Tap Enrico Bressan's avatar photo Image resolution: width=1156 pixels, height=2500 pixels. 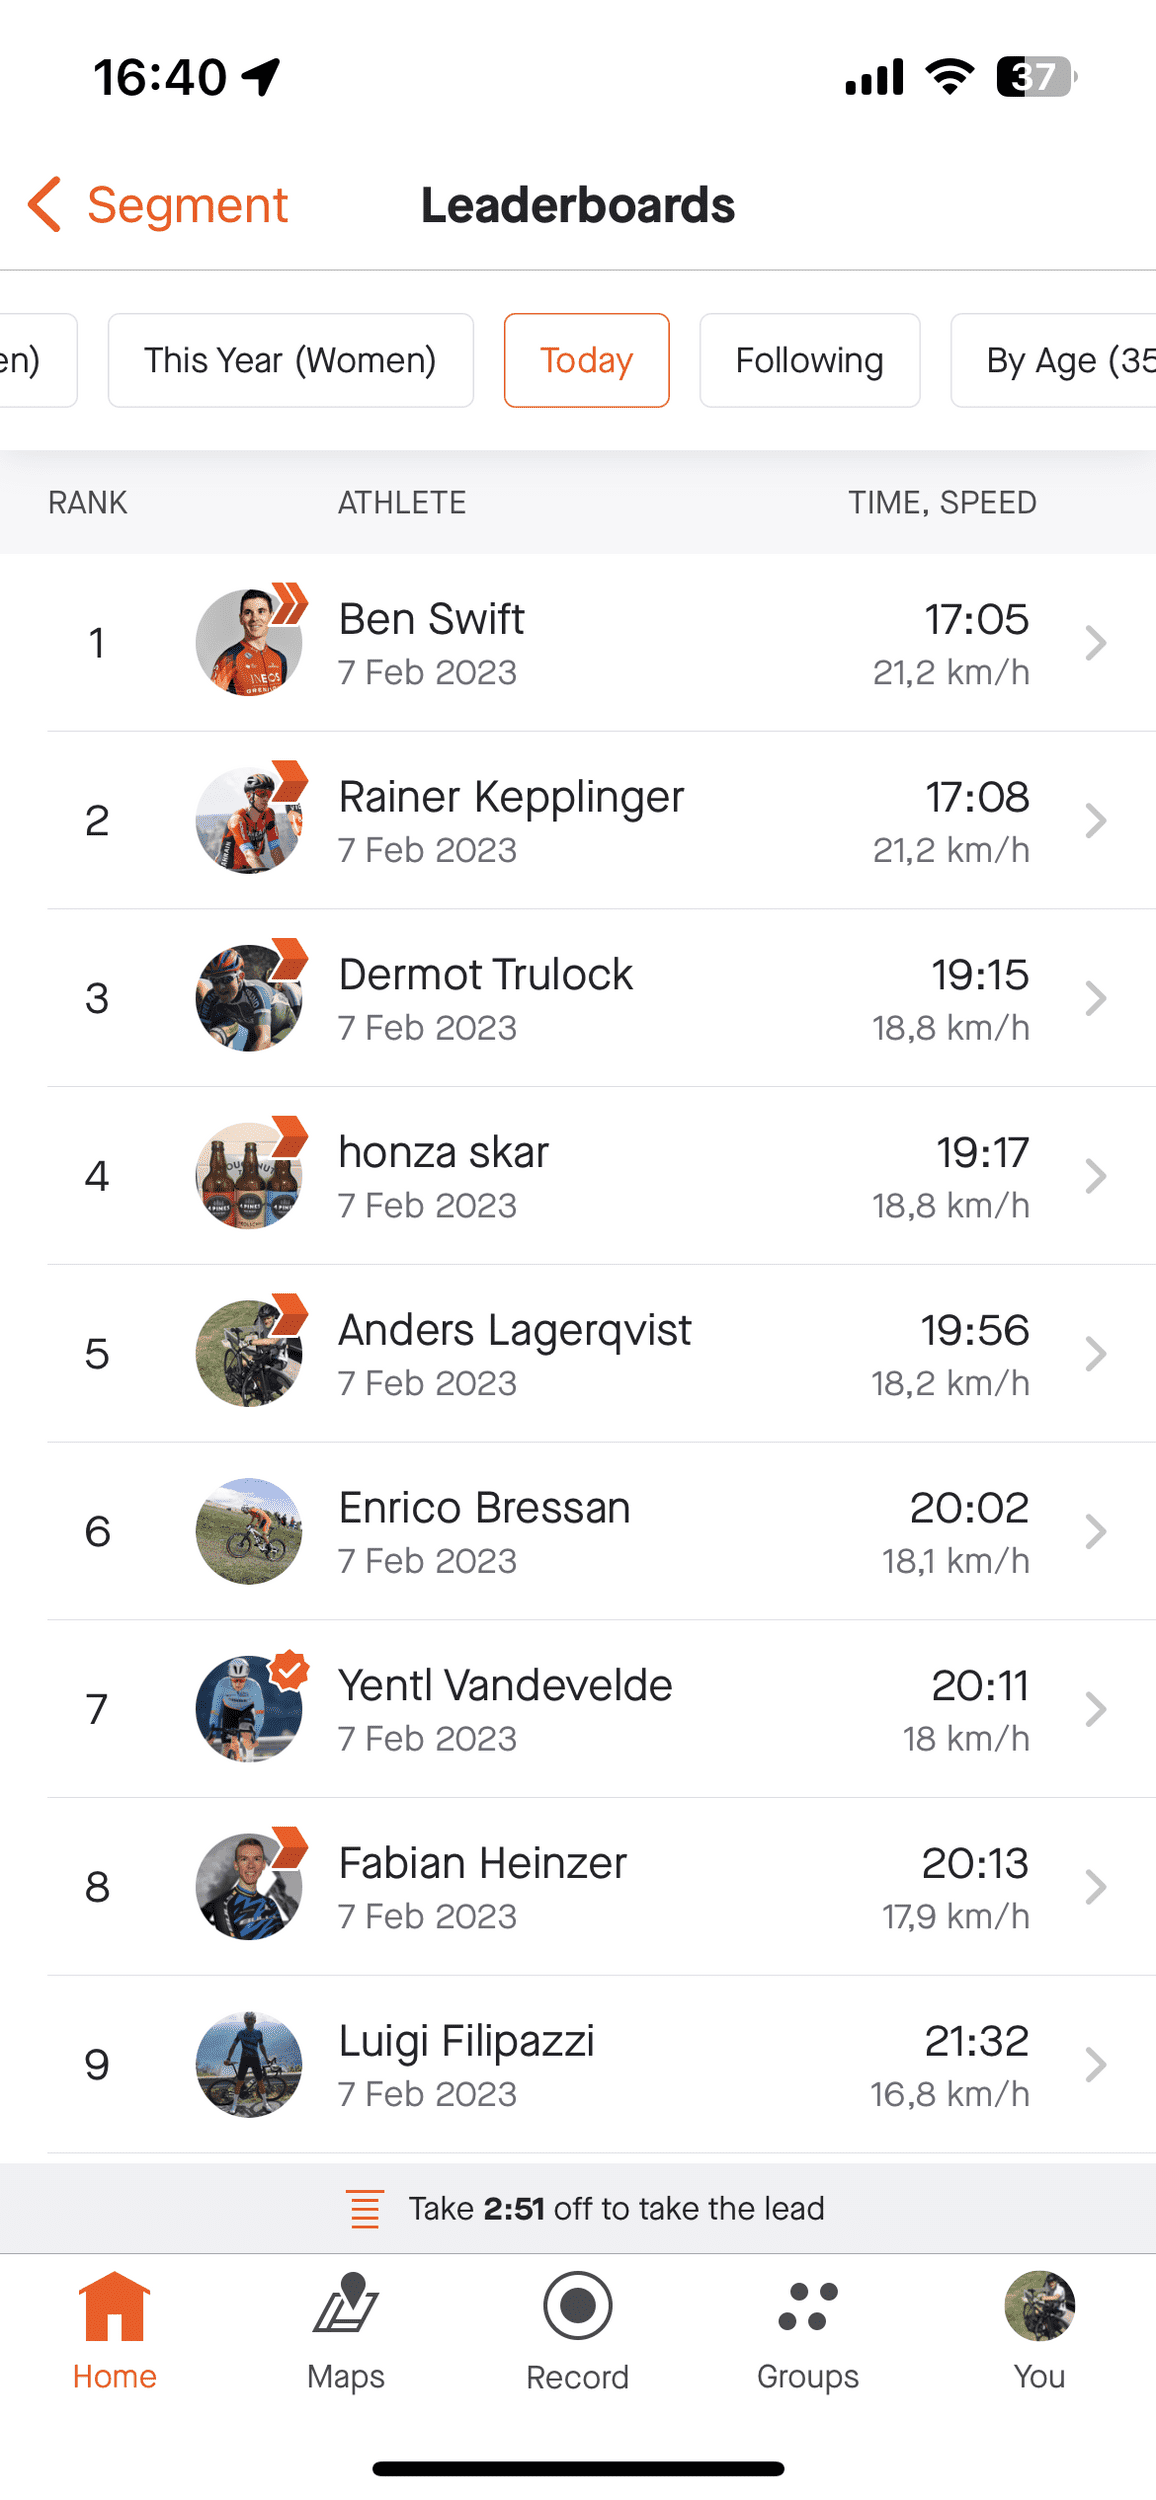[249, 1531]
